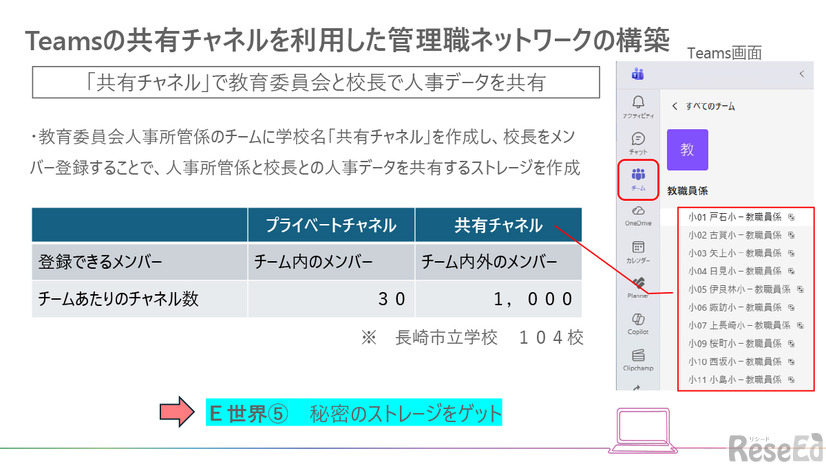Click shared-channel icon beside 小07 上長崎小

point(800,325)
